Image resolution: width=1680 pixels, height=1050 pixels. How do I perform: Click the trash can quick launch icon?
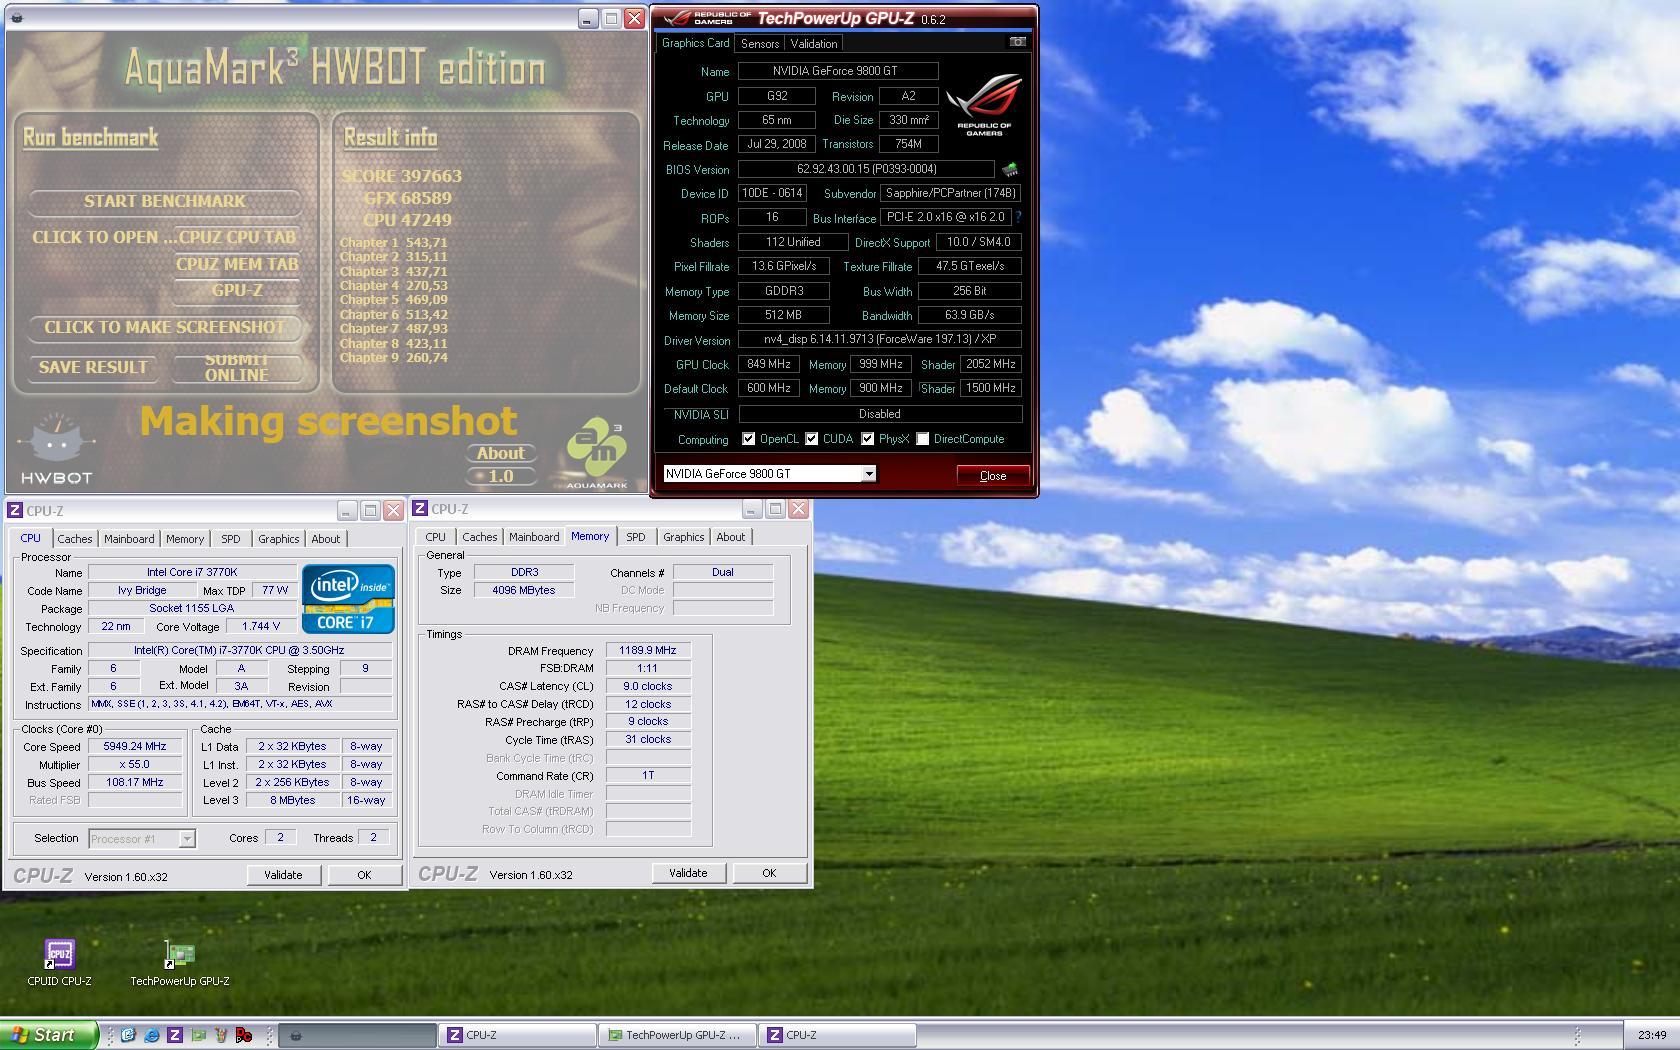pyautogui.click(x=221, y=1035)
